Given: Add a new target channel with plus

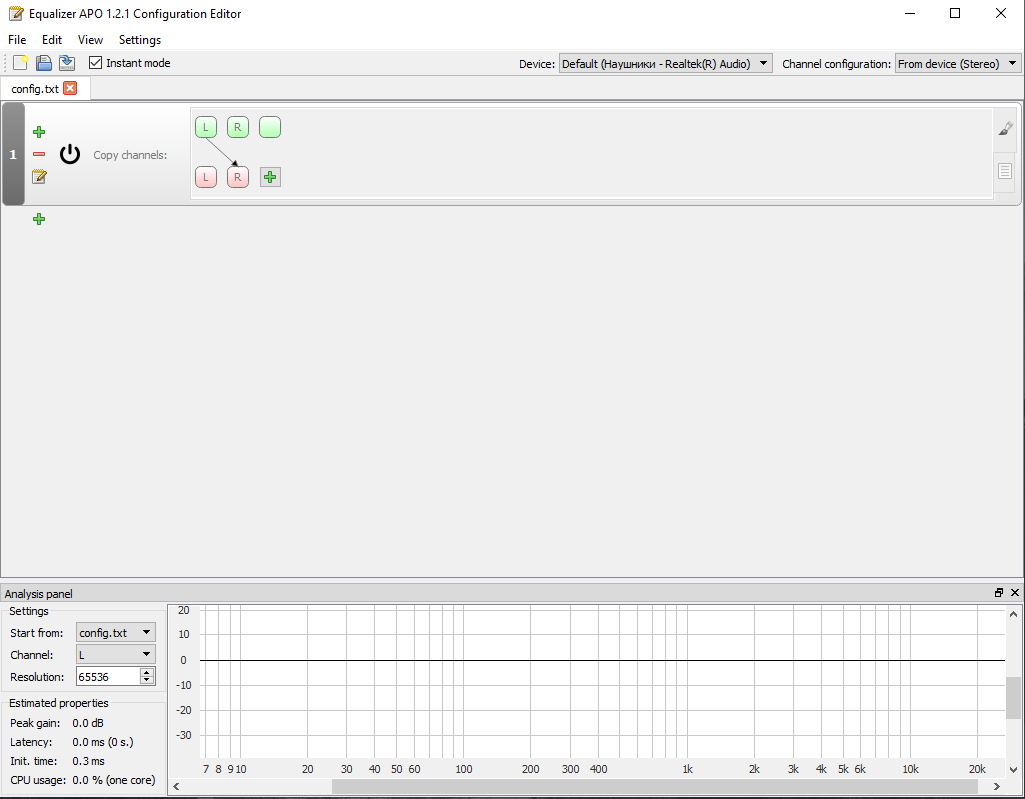Looking at the screenshot, I should point(270,177).
